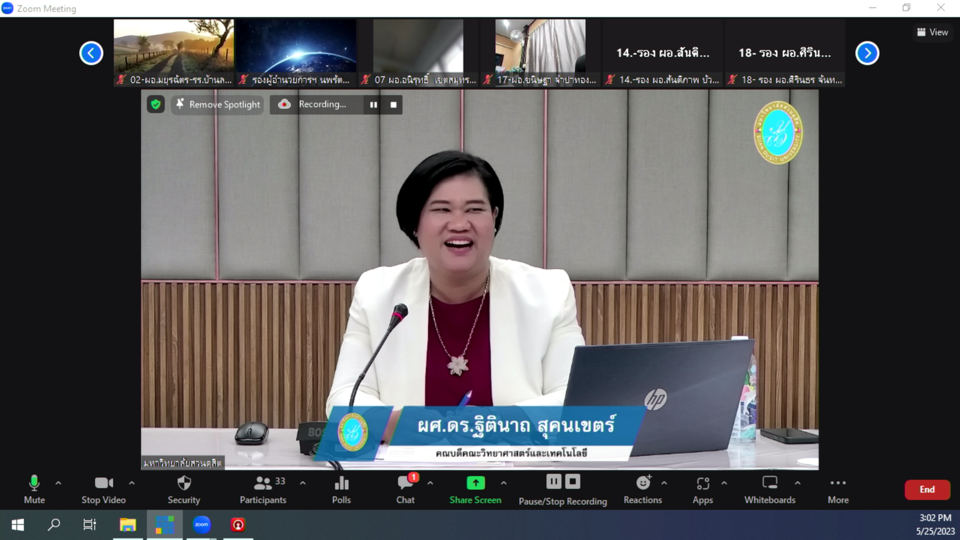Open the Security shield menu
The width and height of the screenshot is (960, 540).
pos(184,490)
